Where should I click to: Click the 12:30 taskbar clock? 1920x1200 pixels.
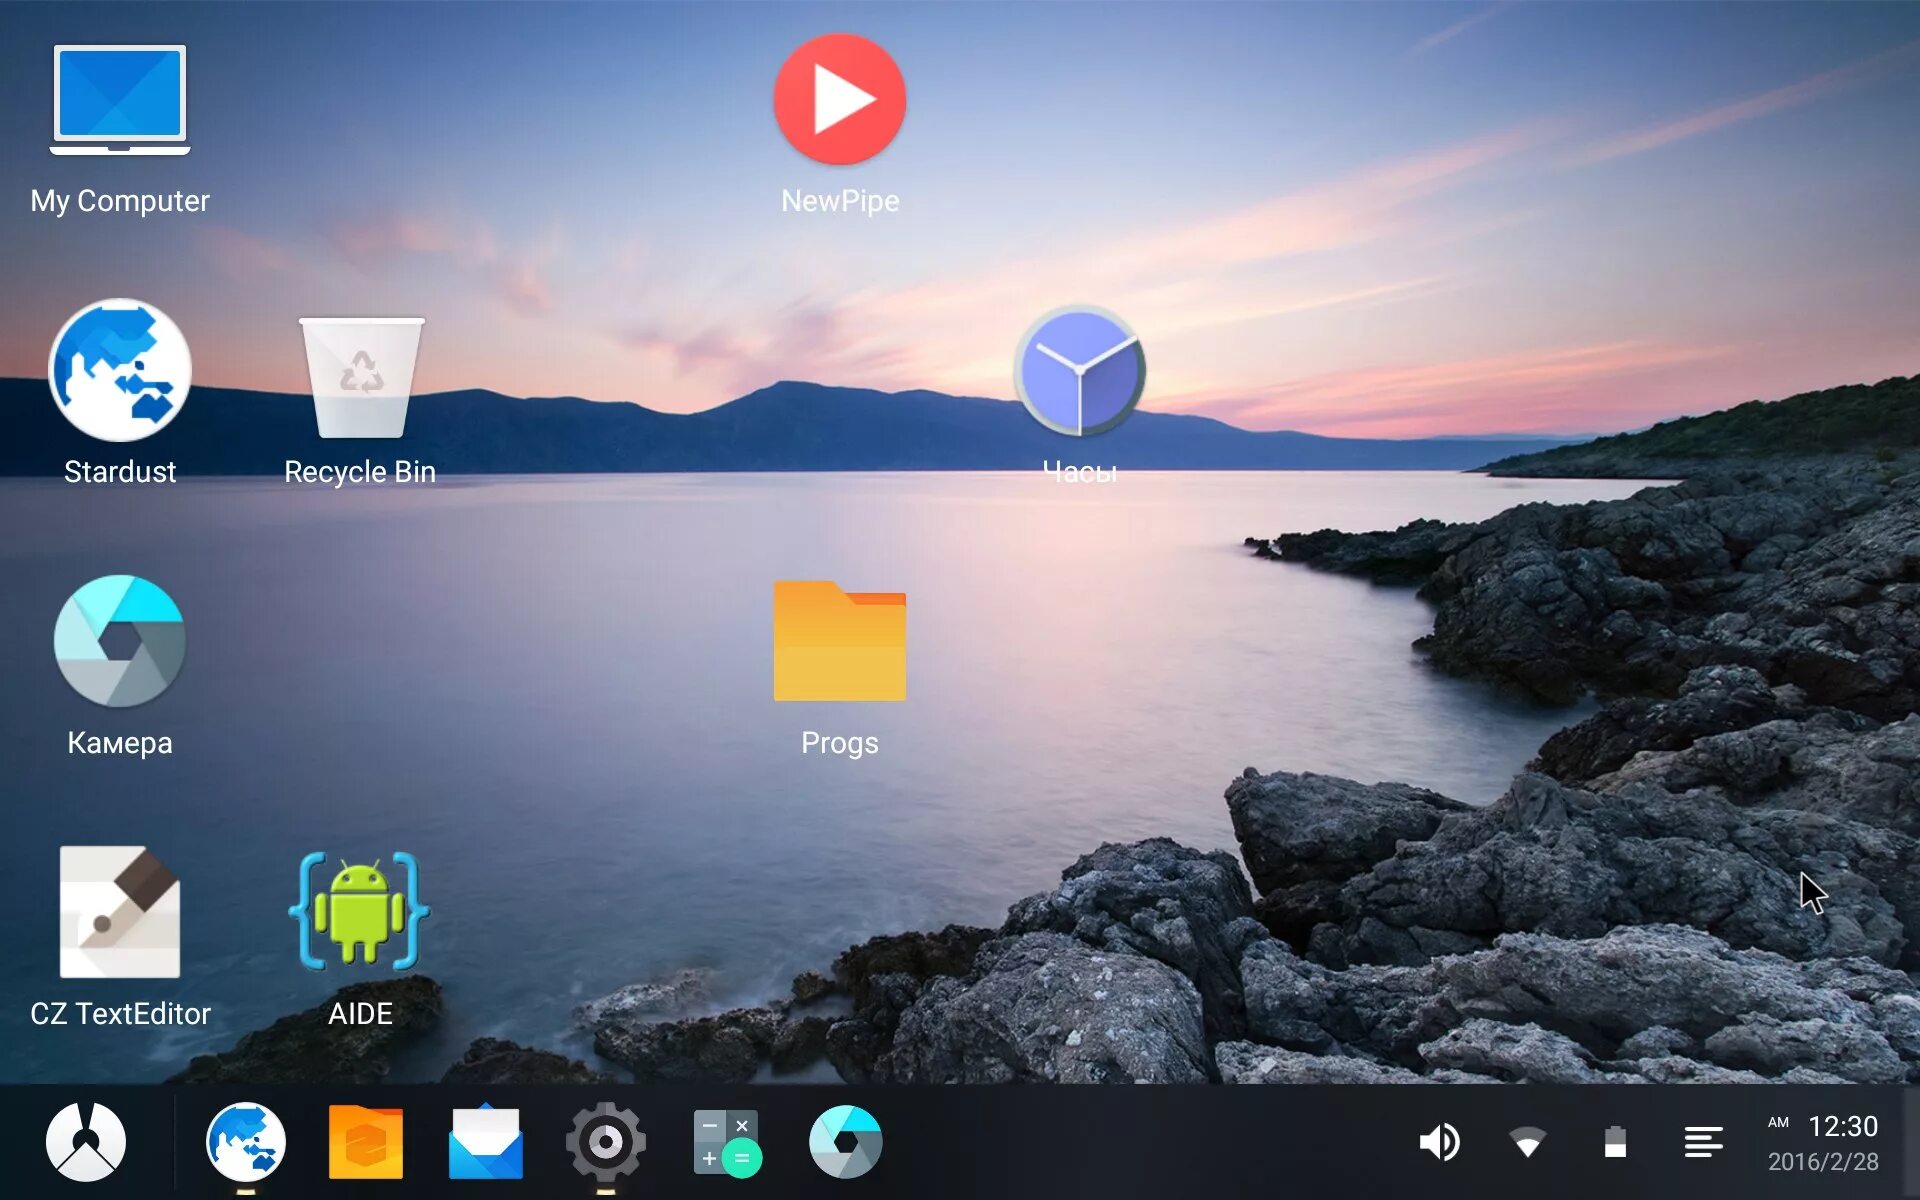[1843, 1126]
